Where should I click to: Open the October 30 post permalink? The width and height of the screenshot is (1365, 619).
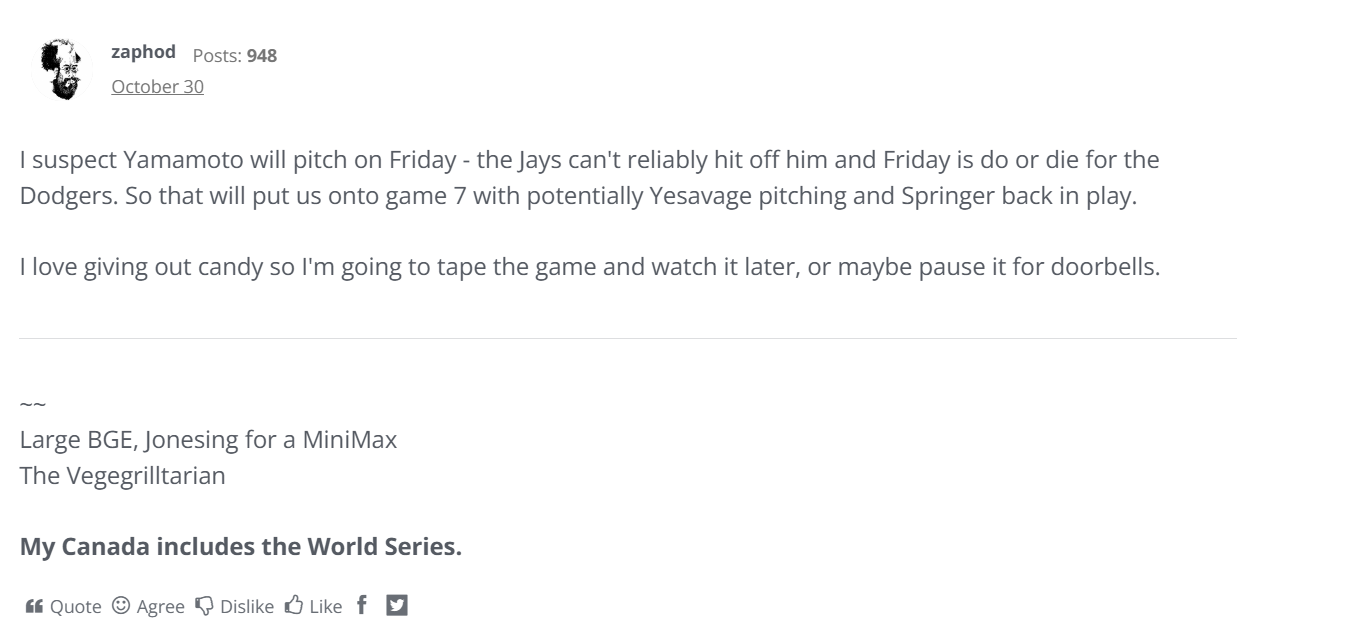(157, 87)
